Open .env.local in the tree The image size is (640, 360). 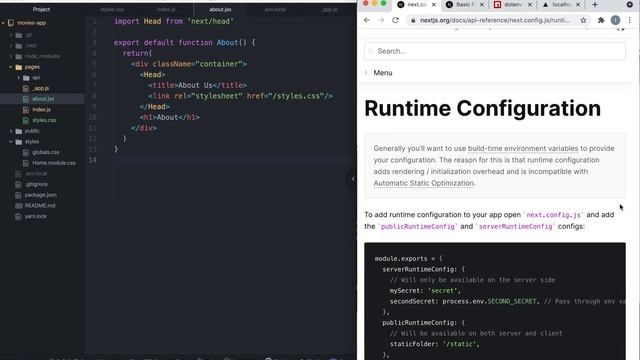point(36,173)
